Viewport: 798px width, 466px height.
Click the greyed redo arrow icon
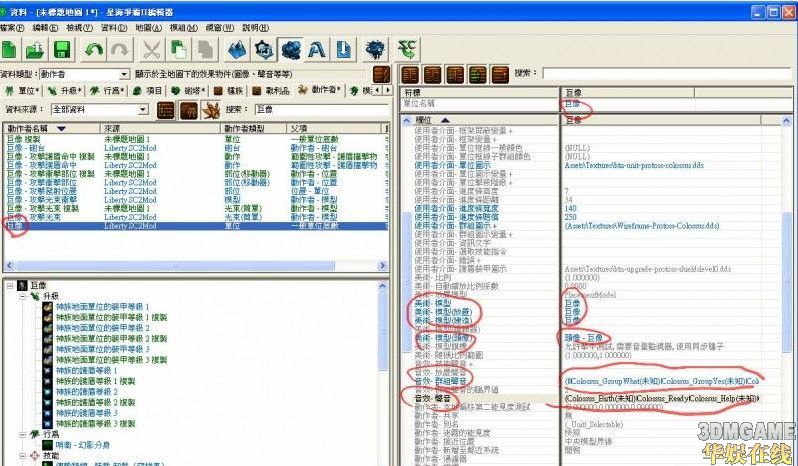click(x=119, y=50)
